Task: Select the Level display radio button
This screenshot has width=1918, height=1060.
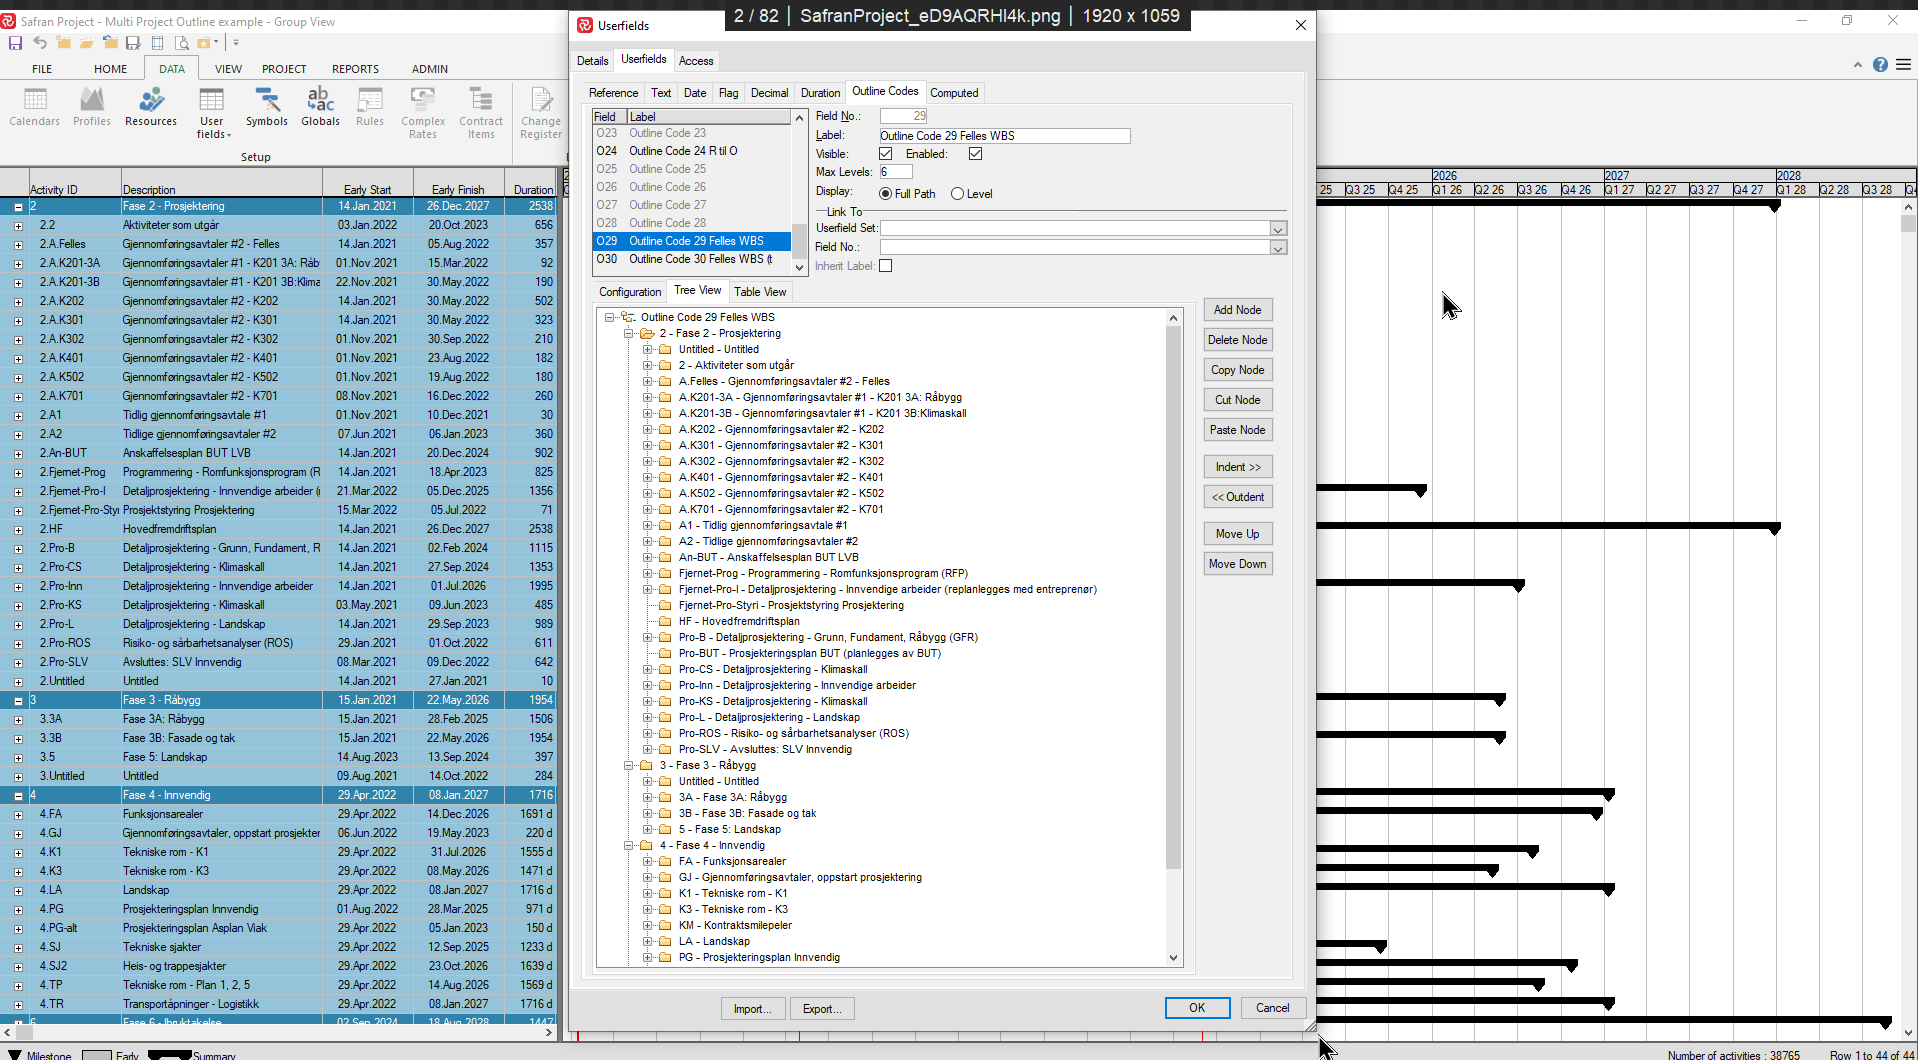Action: pyautogui.click(x=957, y=194)
